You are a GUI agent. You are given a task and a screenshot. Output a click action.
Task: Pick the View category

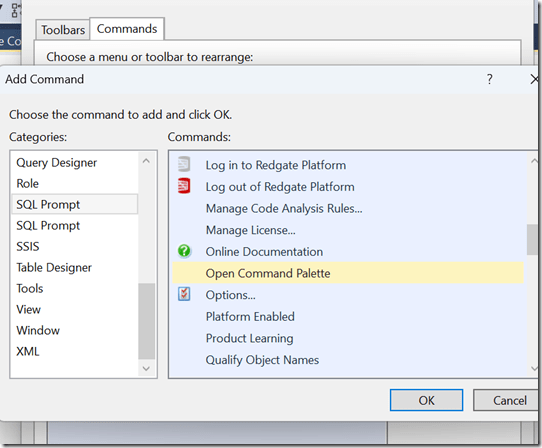pyautogui.click(x=75, y=309)
